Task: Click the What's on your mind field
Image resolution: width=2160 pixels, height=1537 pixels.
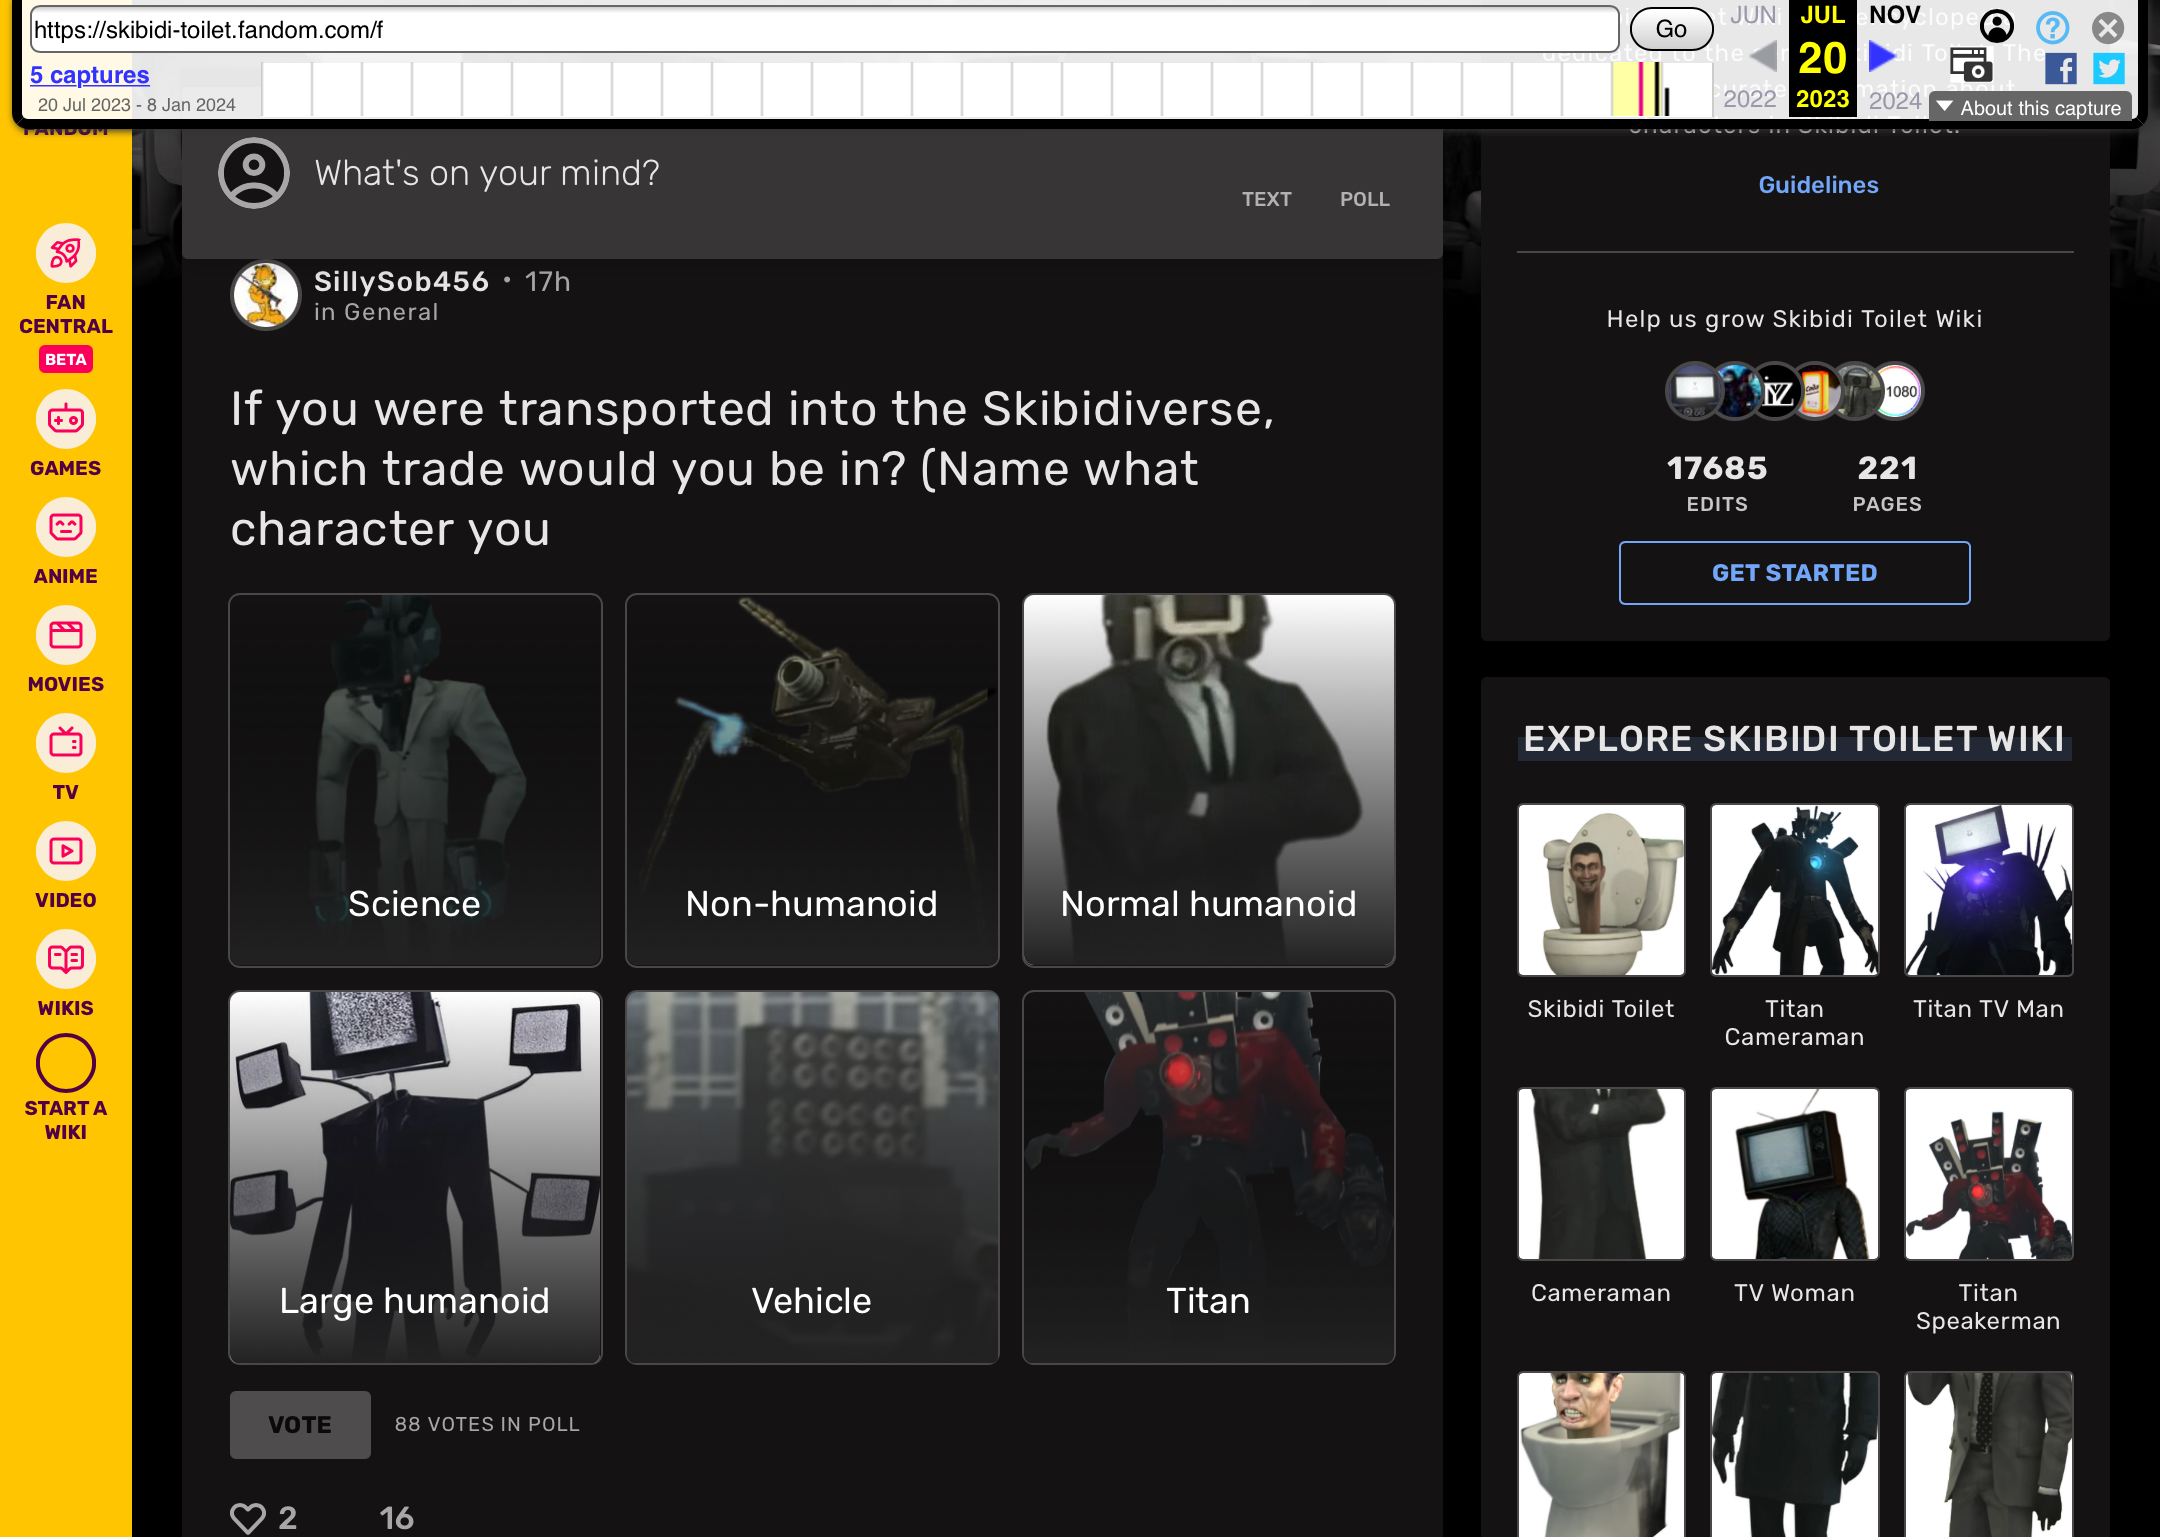Action: [487, 173]
